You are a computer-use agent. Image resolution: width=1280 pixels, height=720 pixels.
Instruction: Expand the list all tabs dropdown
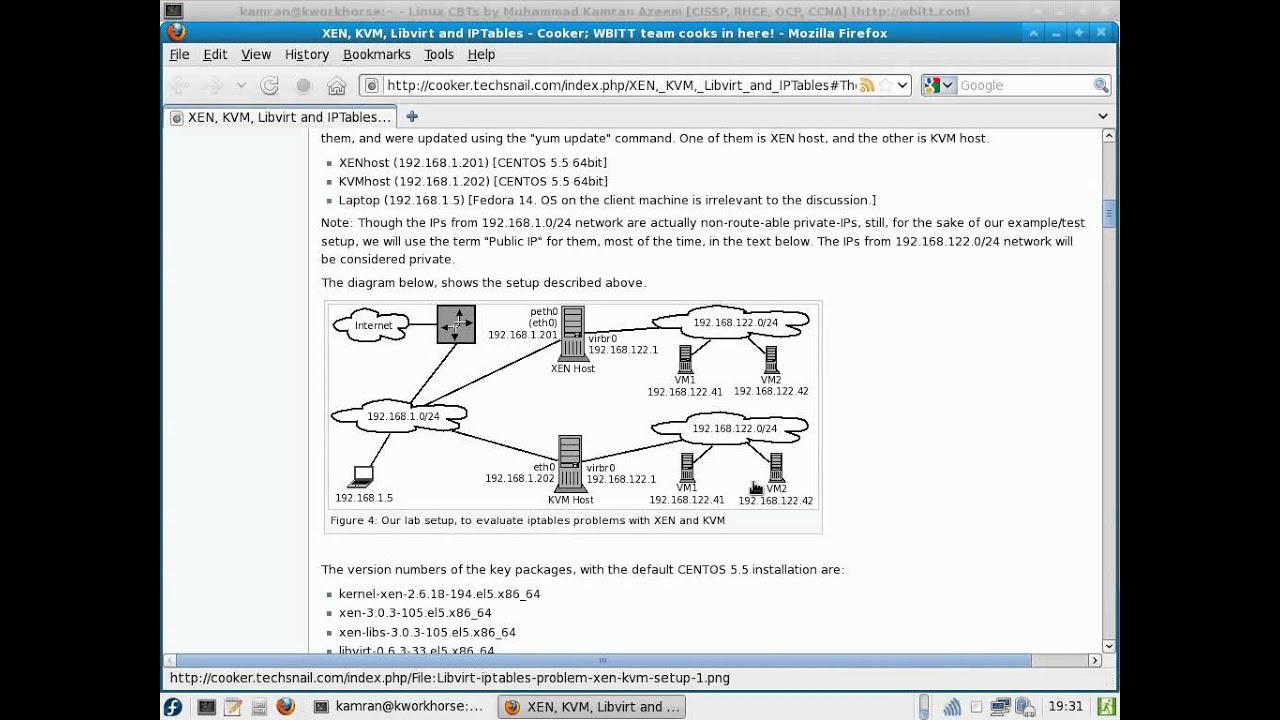[x=1103, y=117]
